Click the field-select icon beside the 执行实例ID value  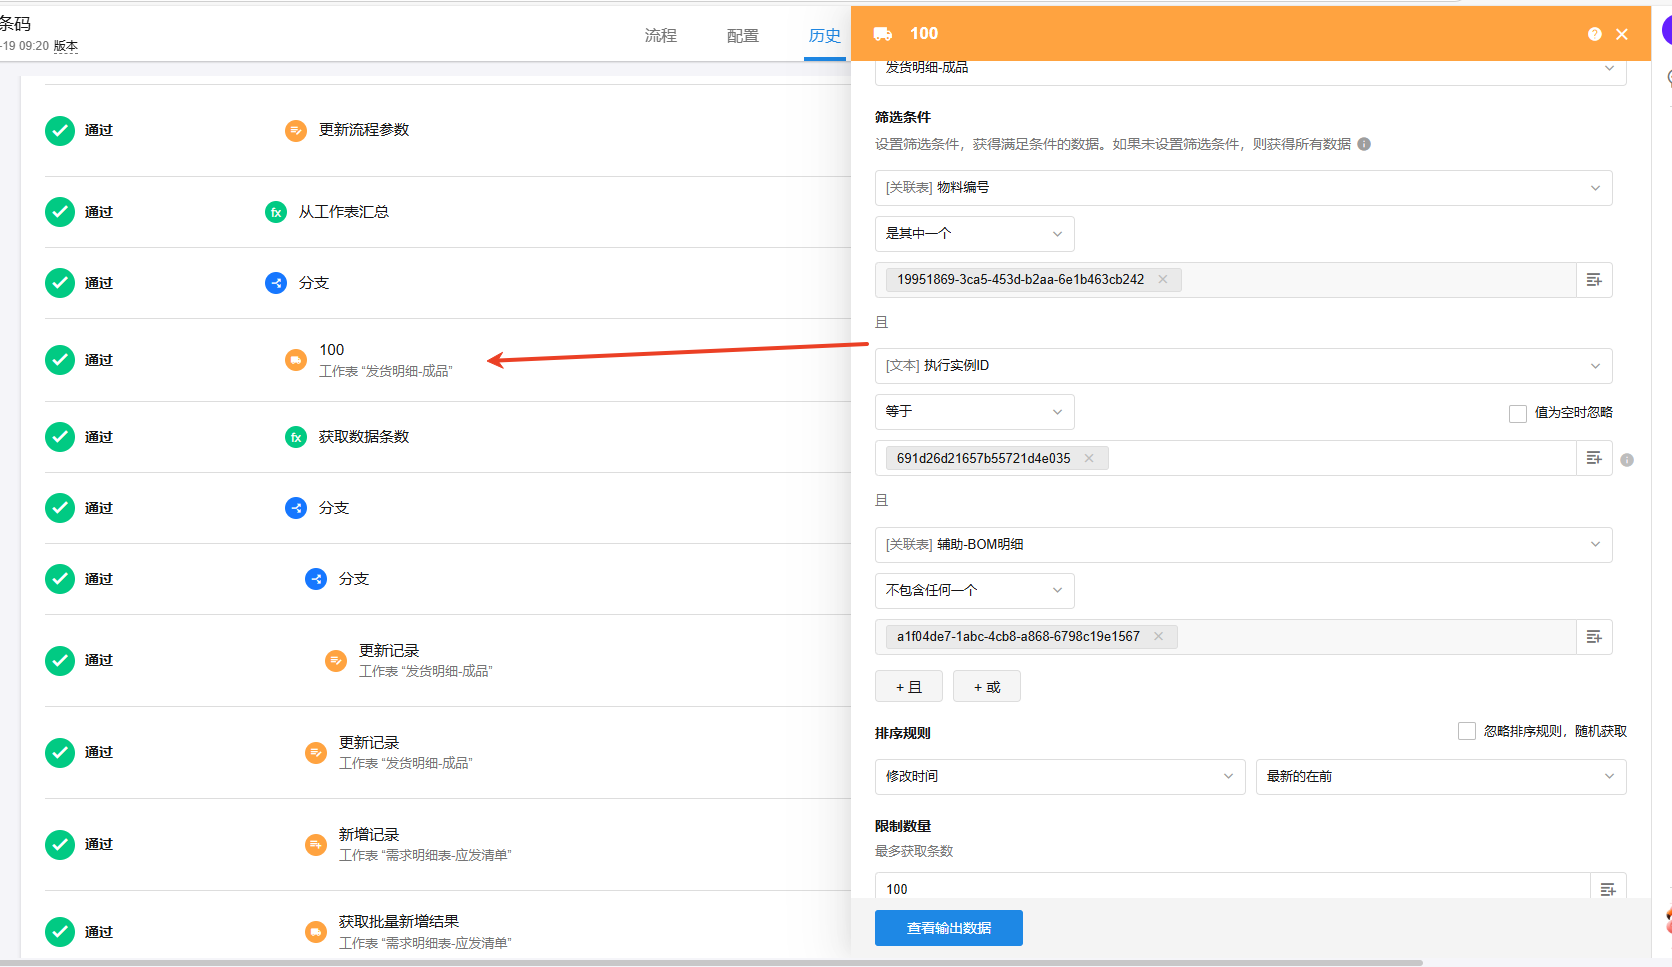[1594, 458]
